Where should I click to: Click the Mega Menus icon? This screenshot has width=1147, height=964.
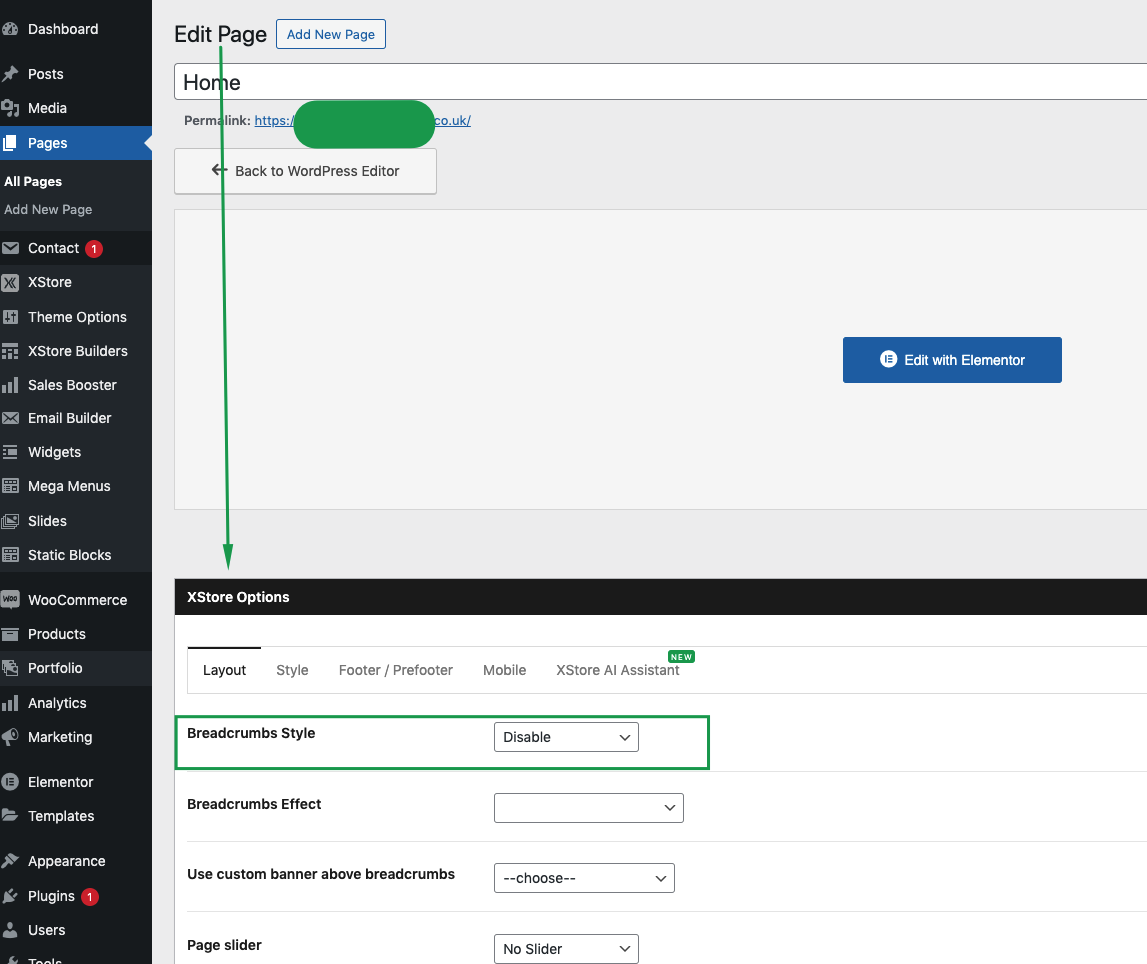pyautogui.click(x=10, y=486)
